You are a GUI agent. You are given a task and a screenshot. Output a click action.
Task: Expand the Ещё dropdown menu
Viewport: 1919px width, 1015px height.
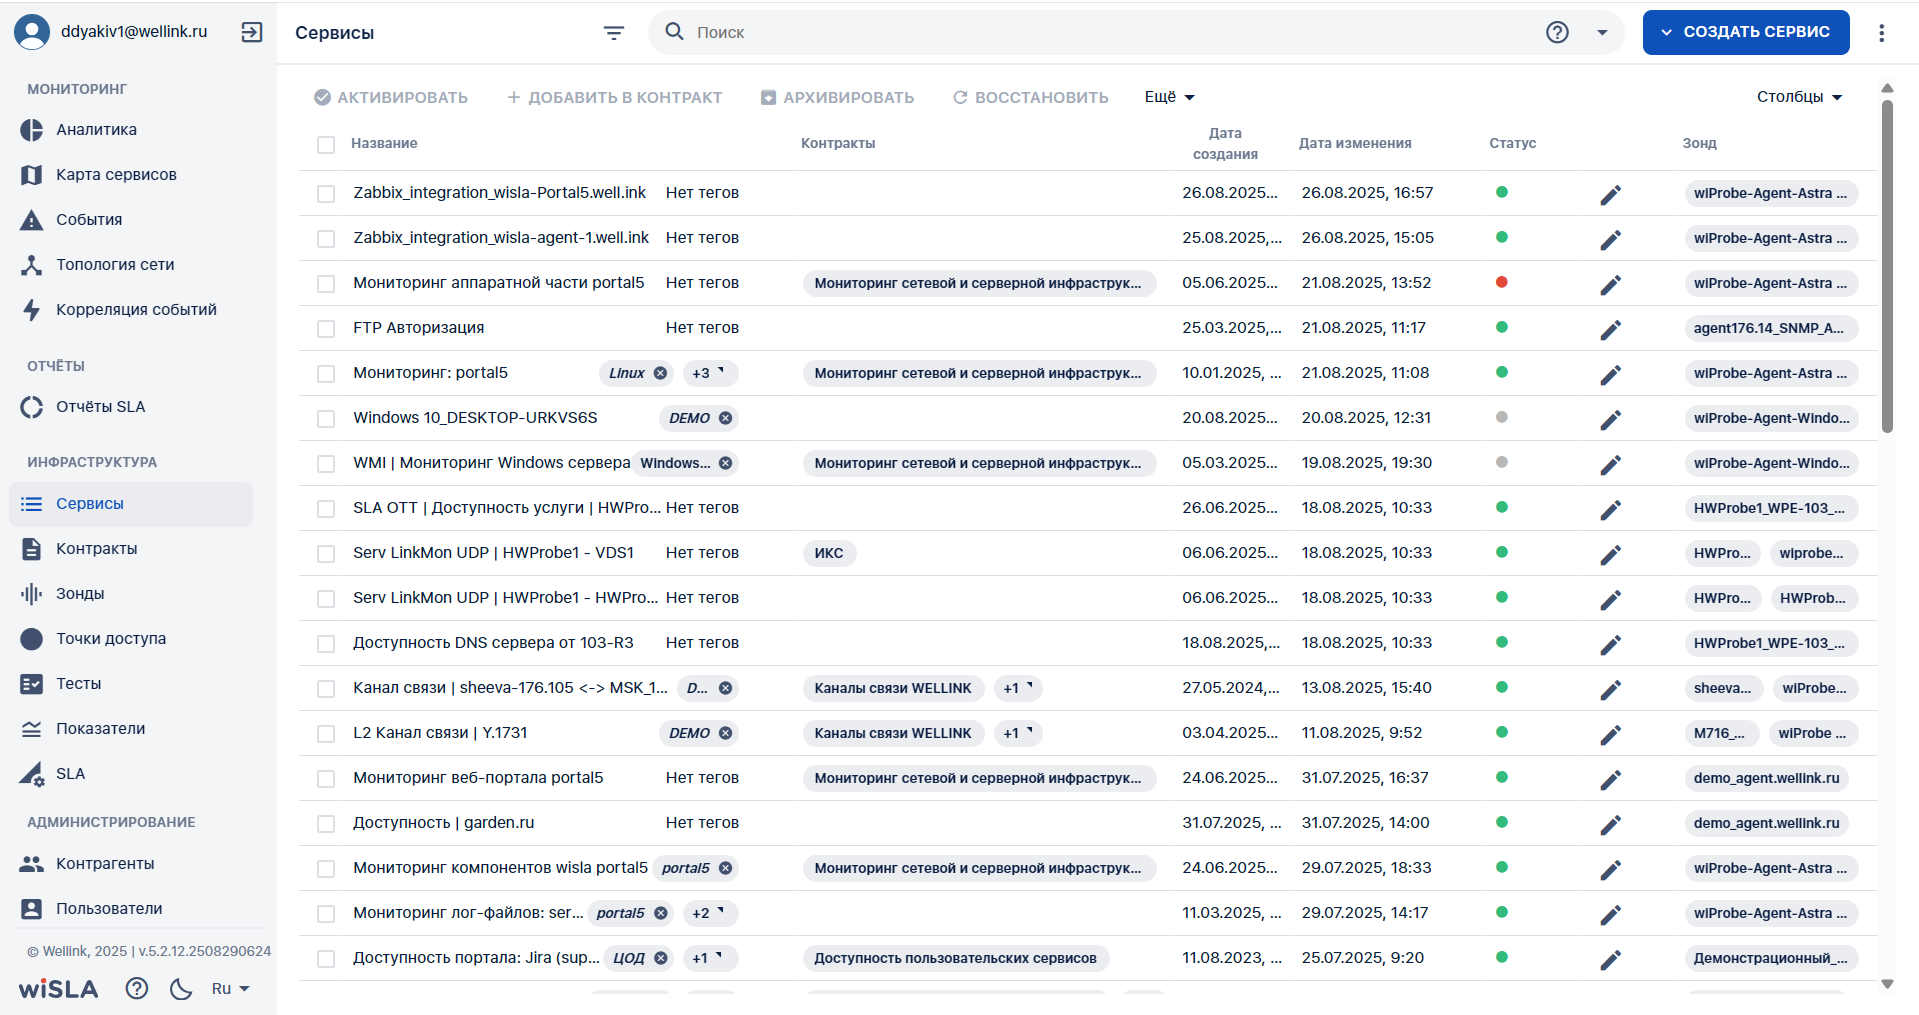tap(1170, 97)
